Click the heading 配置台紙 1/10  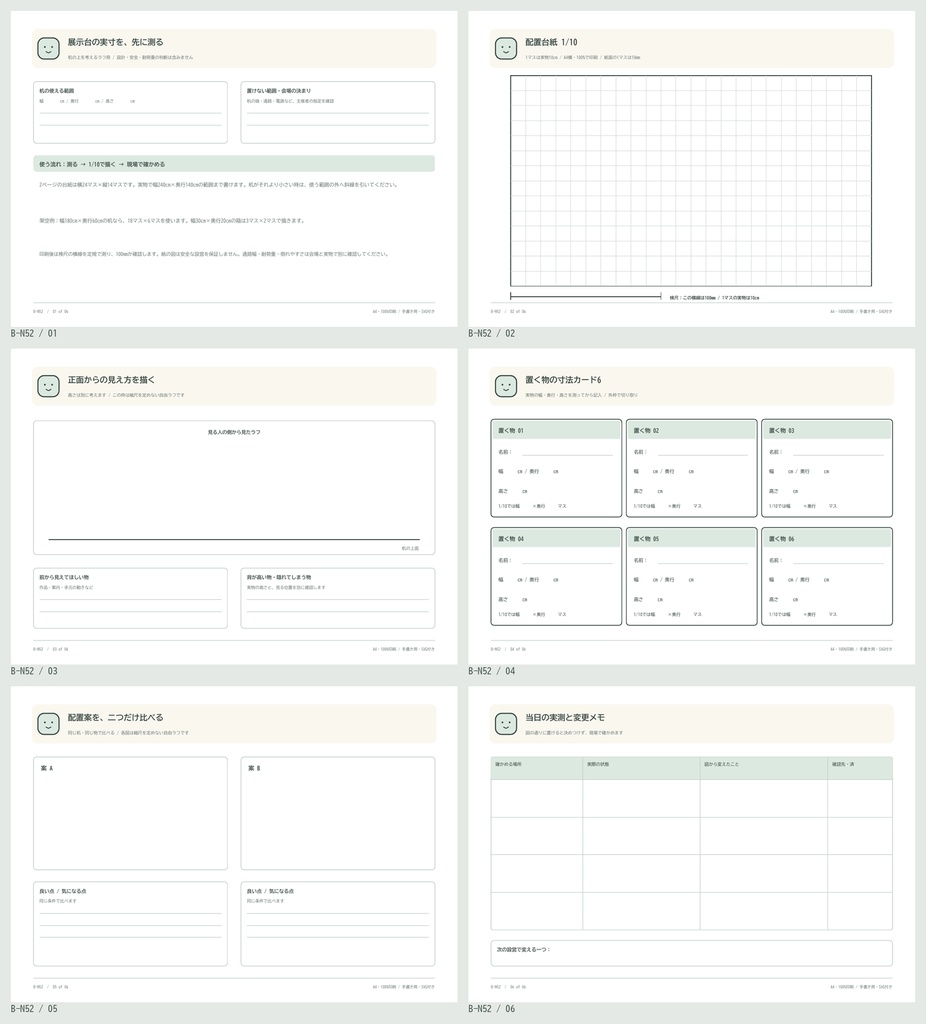point(551,42)
